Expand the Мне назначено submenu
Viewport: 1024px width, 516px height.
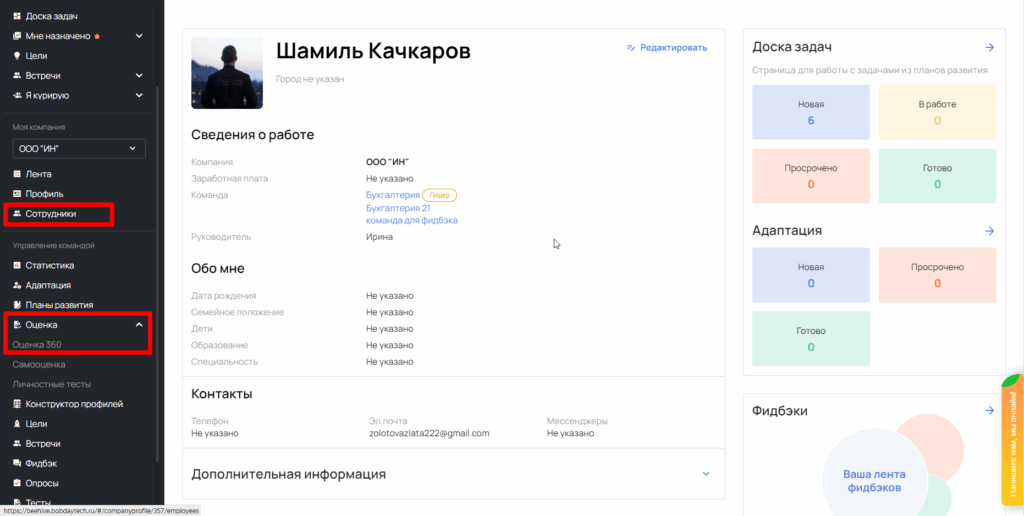[139, 36]
